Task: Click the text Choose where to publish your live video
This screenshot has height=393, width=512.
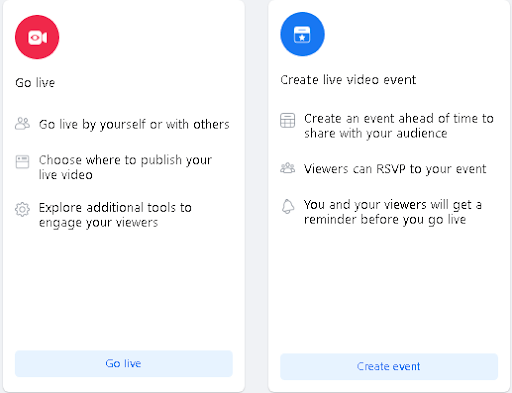Action: [125, 167]
